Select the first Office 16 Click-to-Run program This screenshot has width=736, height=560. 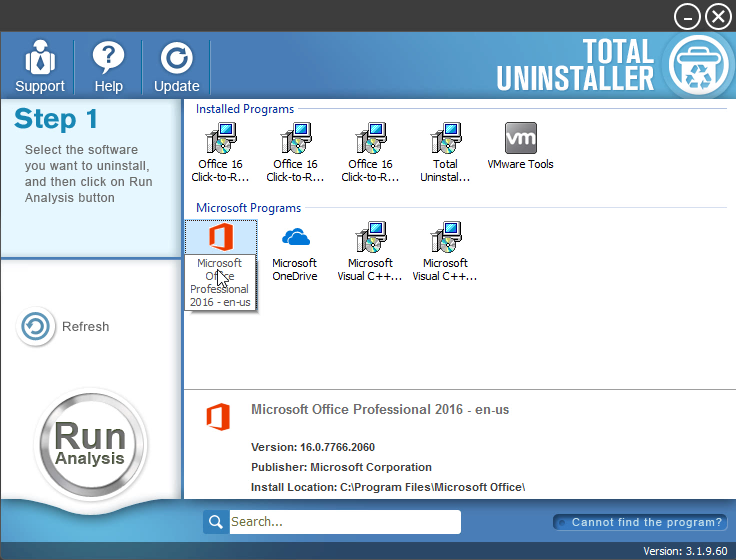[220, 152]
